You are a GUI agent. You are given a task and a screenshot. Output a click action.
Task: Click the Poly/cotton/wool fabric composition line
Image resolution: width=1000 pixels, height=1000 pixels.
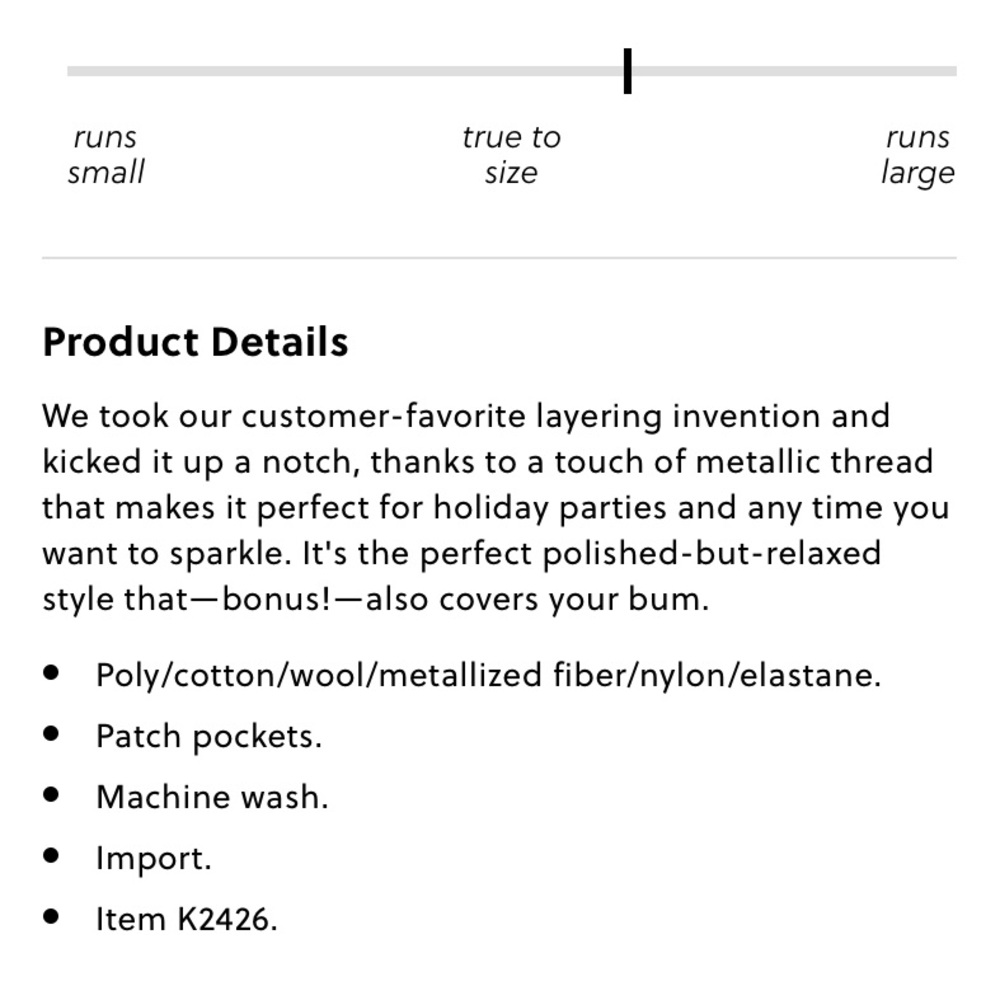pyautogui.click(x=488, y=675)
